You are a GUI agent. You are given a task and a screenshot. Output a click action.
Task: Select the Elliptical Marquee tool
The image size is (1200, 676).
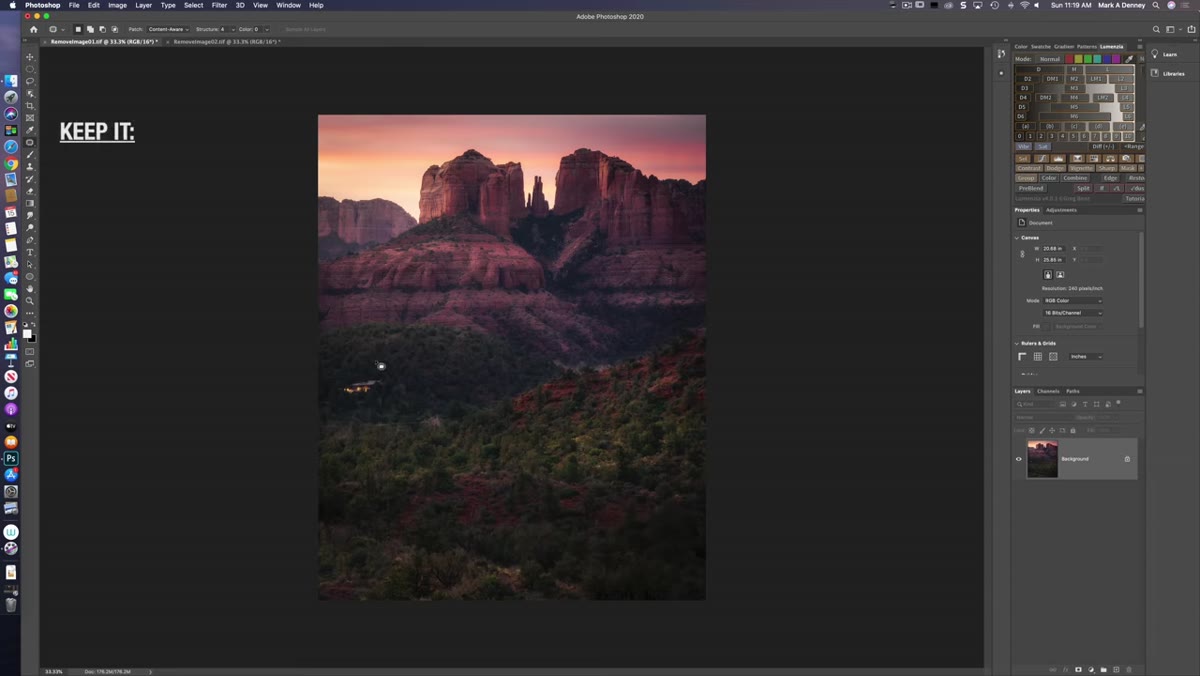pyautogui.click(x=30, y=68)
